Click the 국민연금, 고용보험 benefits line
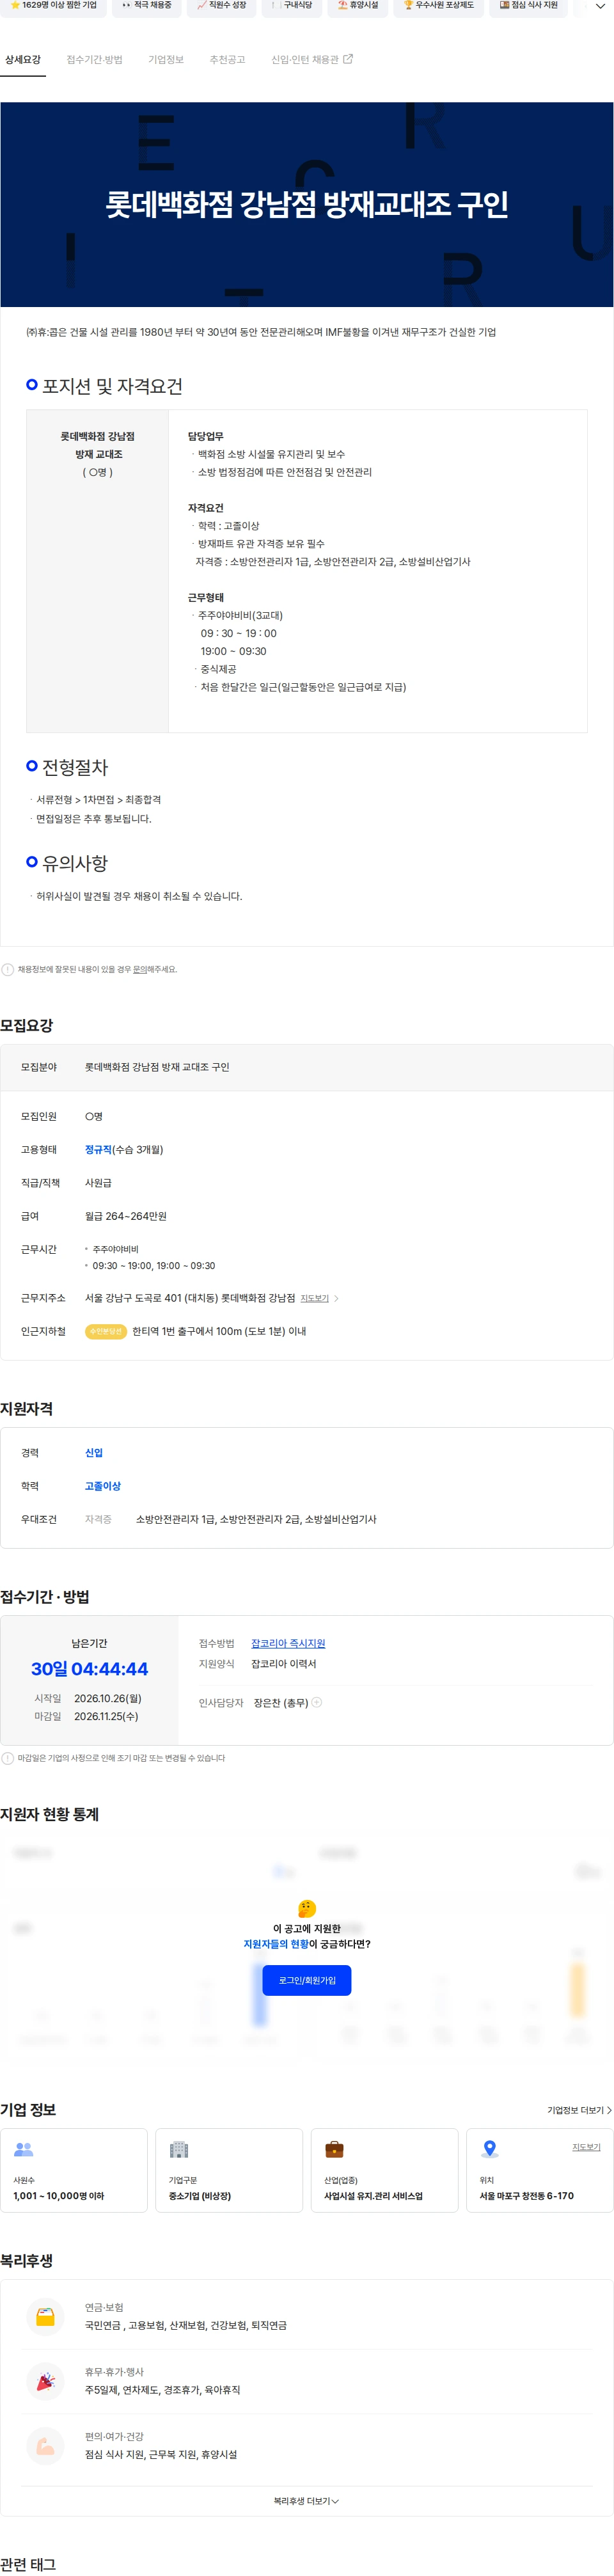 (186, 2325)
